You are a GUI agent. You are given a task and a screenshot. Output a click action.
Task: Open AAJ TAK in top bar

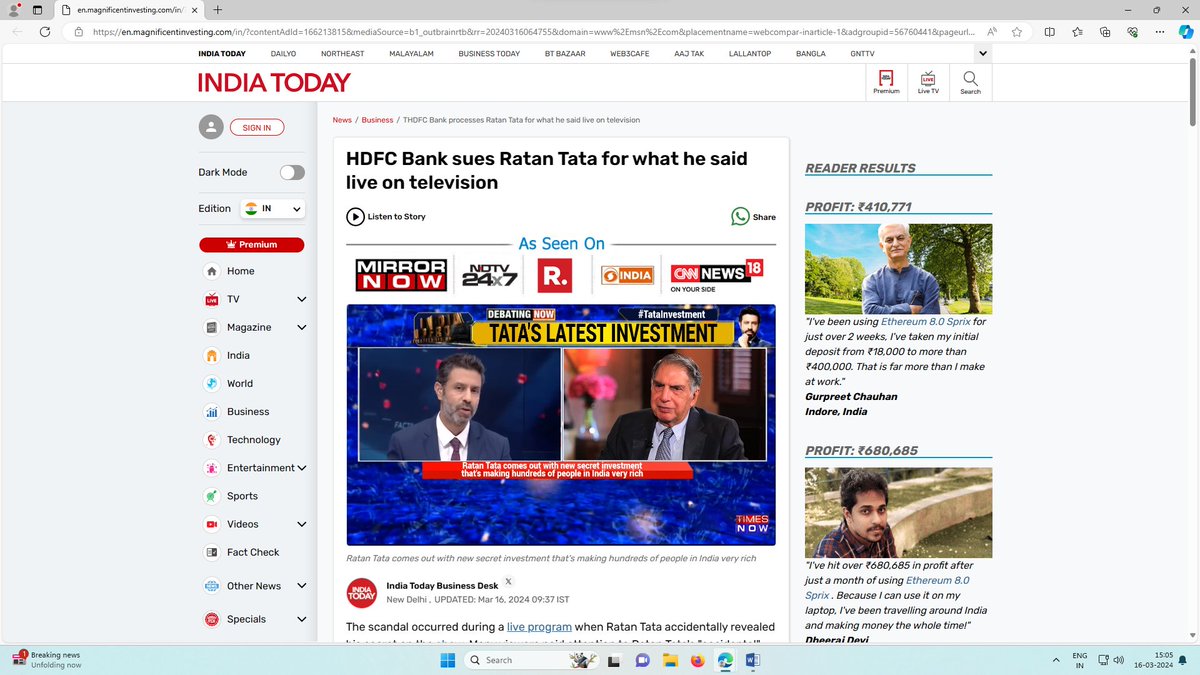(689, 53)
